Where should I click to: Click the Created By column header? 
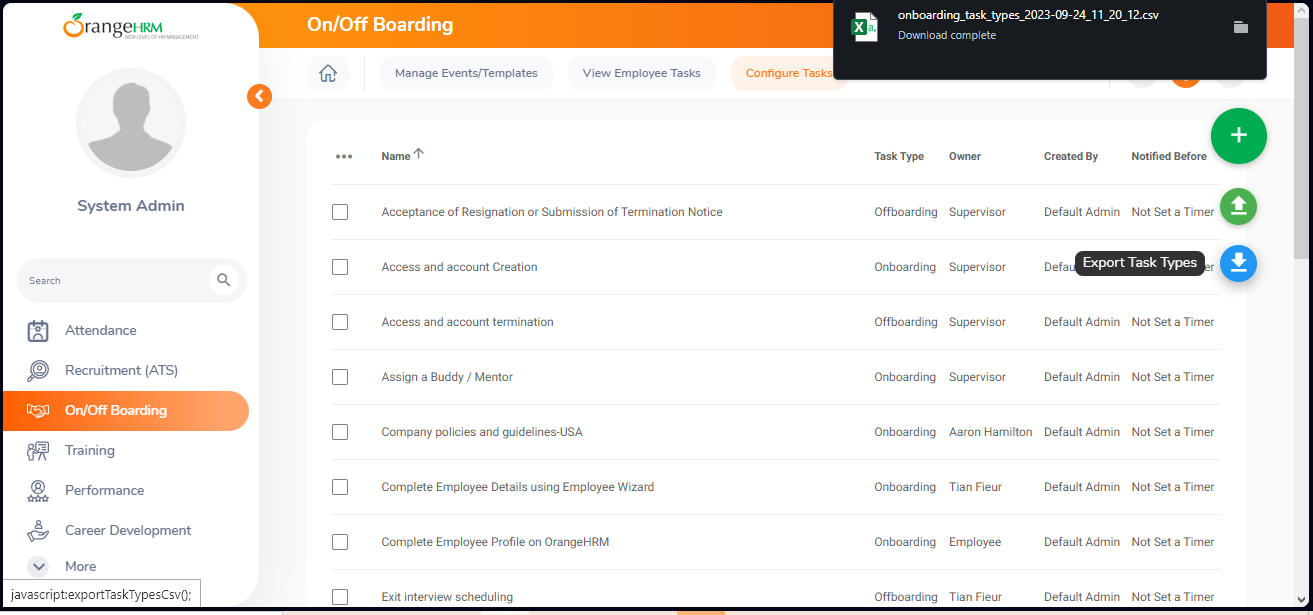(1071, 156)
